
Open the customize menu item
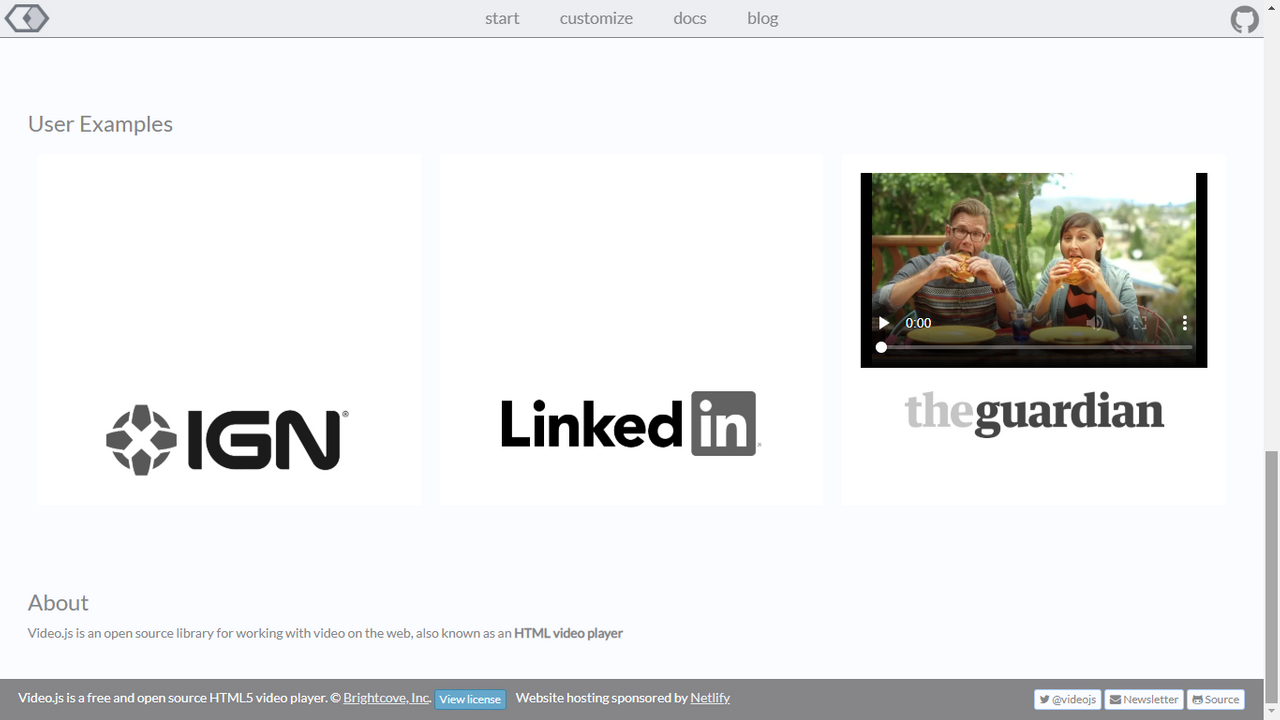pos(596,18)
